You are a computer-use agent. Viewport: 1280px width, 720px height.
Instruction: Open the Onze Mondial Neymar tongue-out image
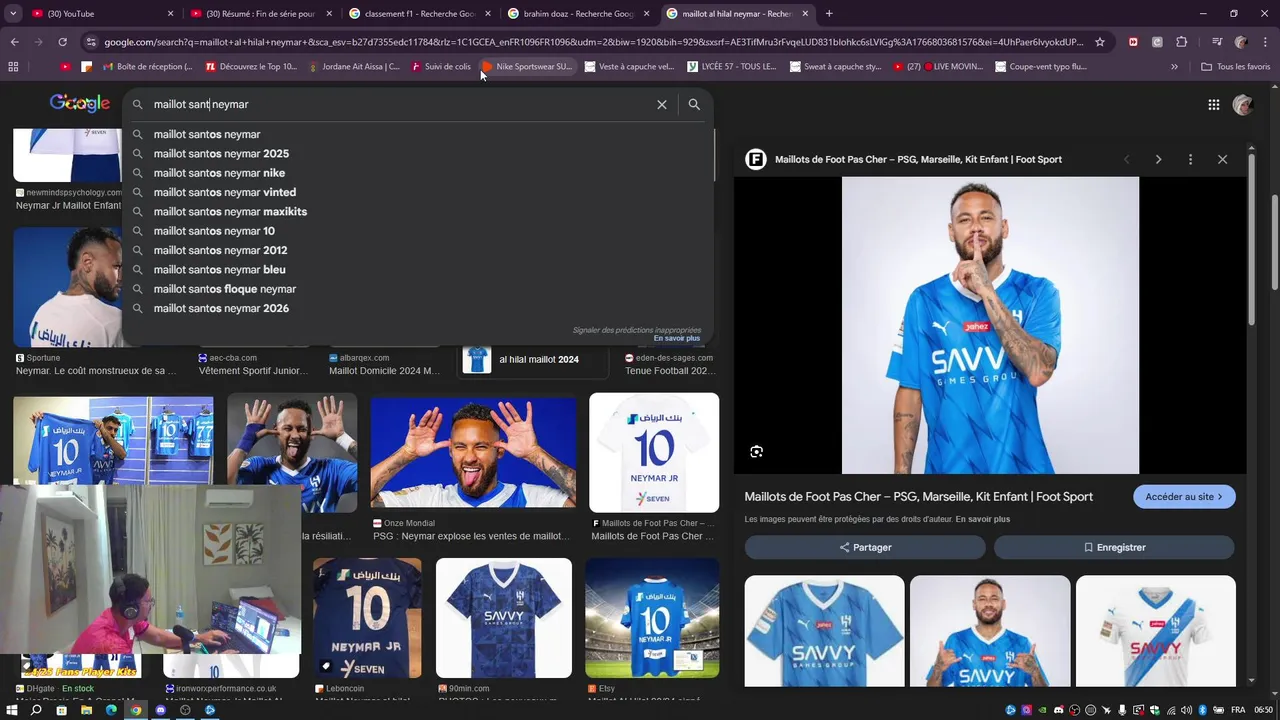(473, 453)
